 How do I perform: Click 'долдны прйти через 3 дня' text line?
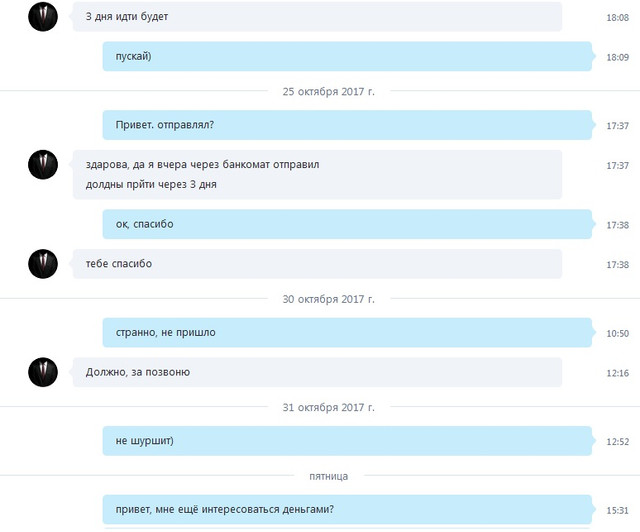point(151,185)
